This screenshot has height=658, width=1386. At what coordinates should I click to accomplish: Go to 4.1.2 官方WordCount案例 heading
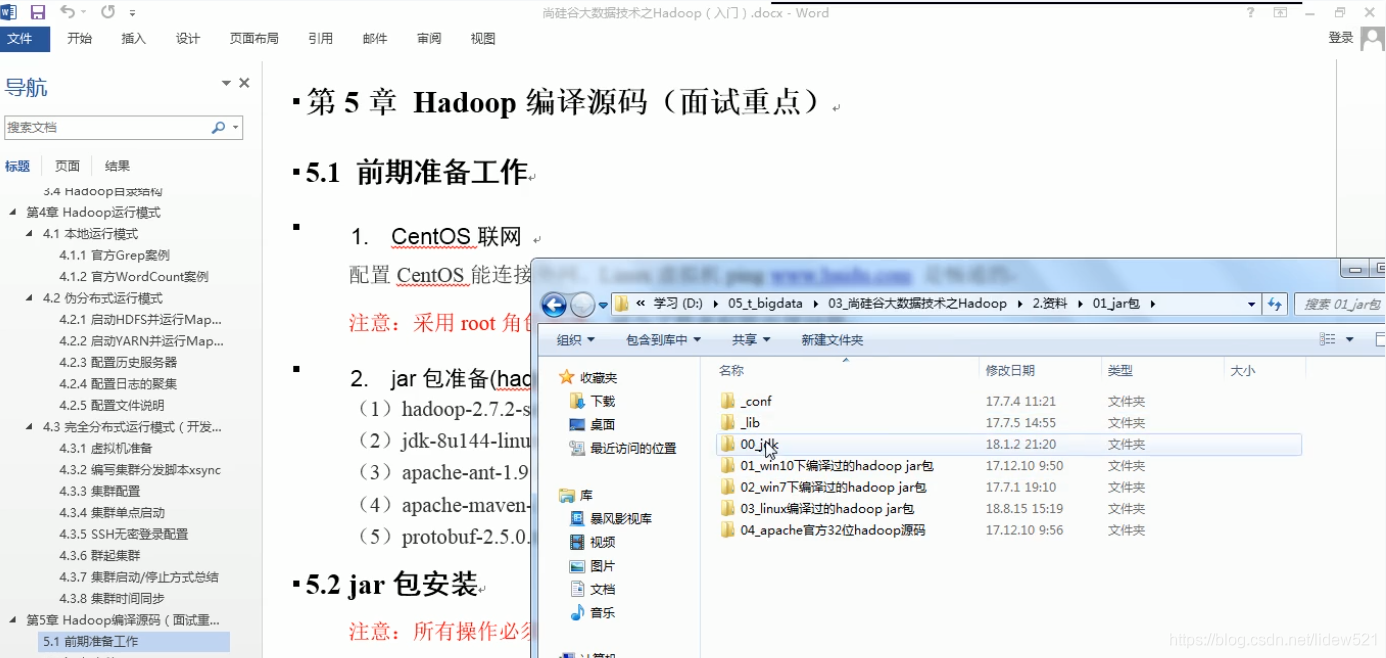tap(133, 276)
